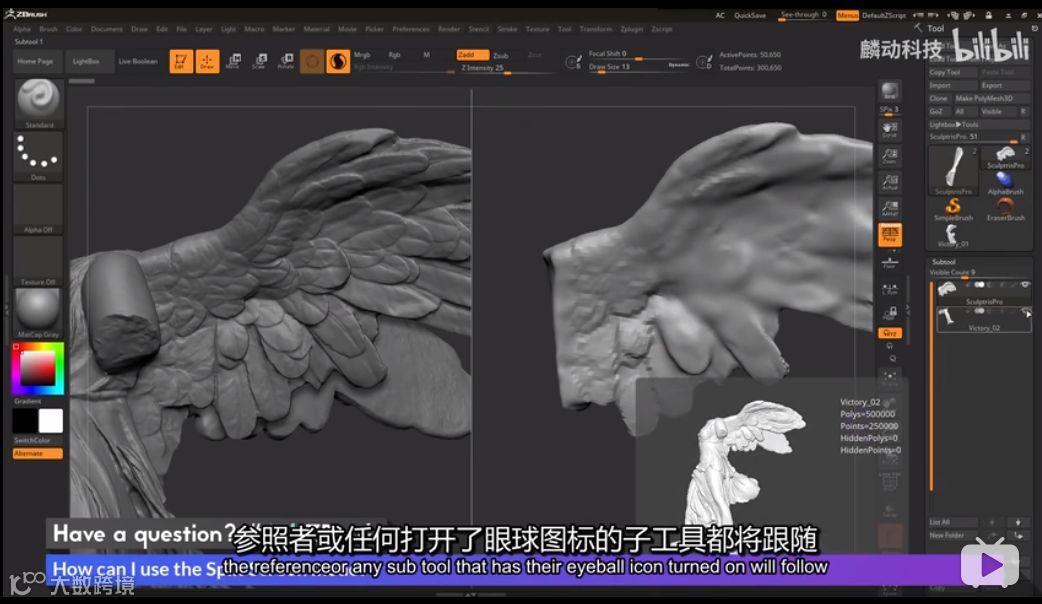Open the Zplugin menu
The image size is (1042, 604).
click(632, 29)
